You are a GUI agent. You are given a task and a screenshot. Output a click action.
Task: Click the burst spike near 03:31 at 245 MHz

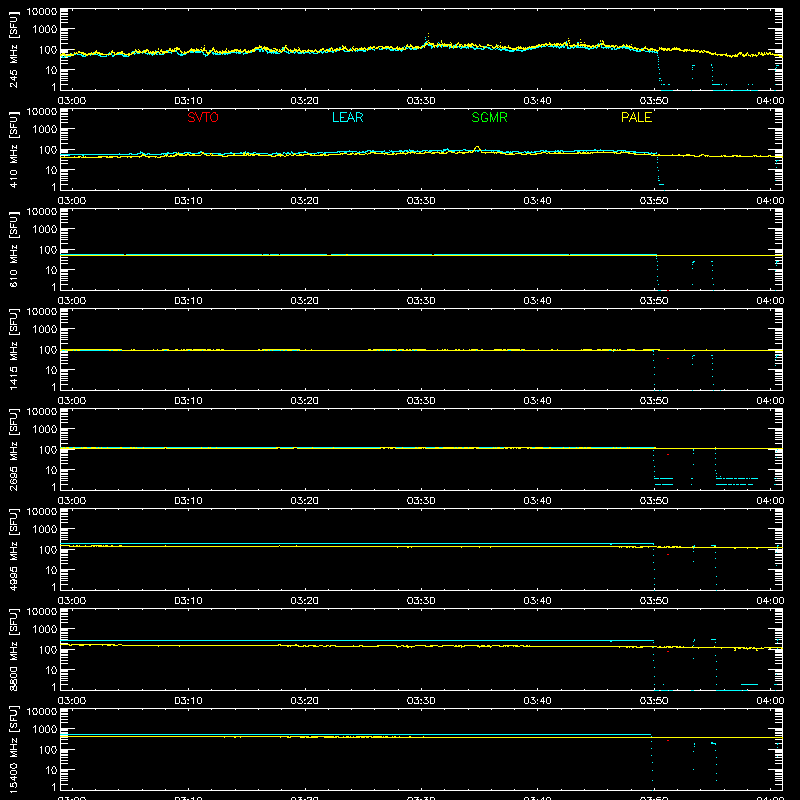[x=427, y=40]
